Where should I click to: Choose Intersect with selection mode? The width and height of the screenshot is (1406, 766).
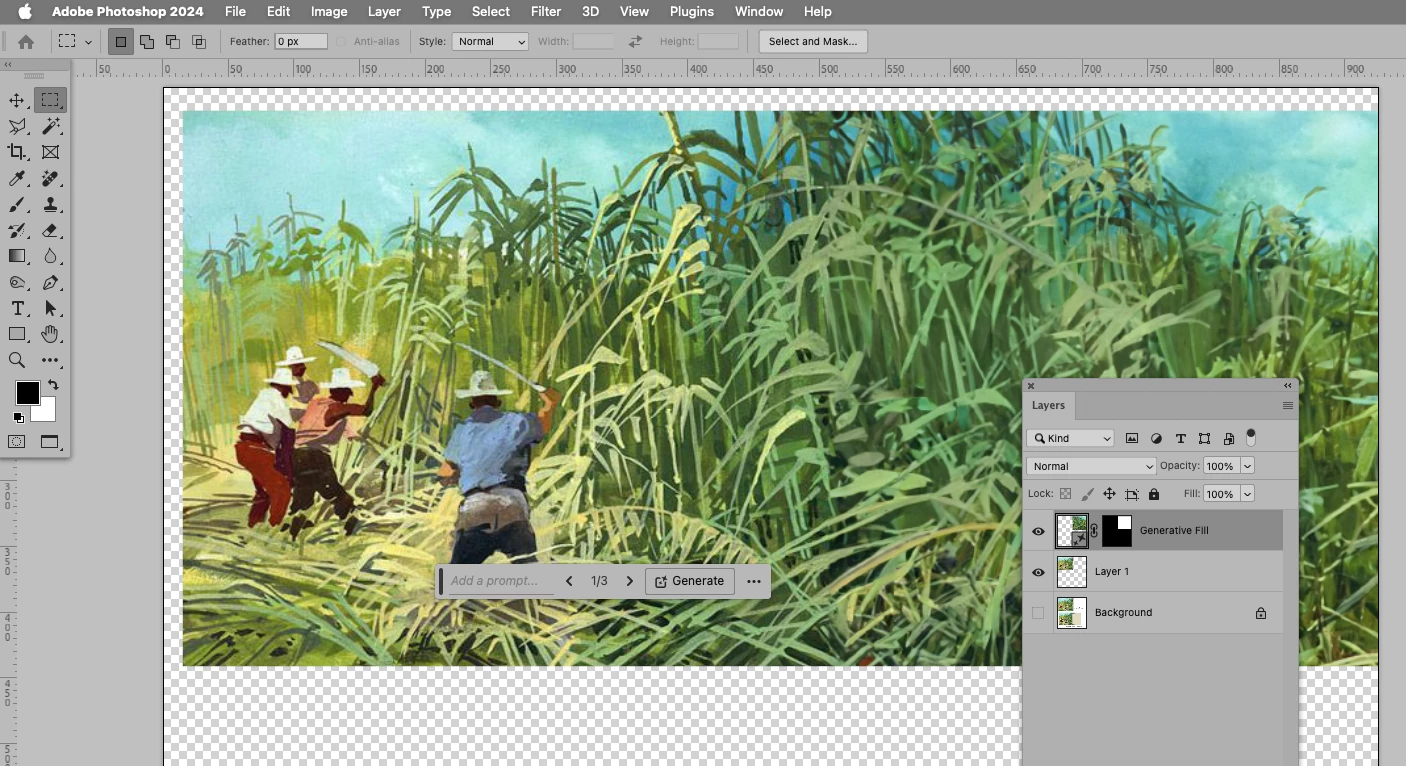tap(199, 41)
